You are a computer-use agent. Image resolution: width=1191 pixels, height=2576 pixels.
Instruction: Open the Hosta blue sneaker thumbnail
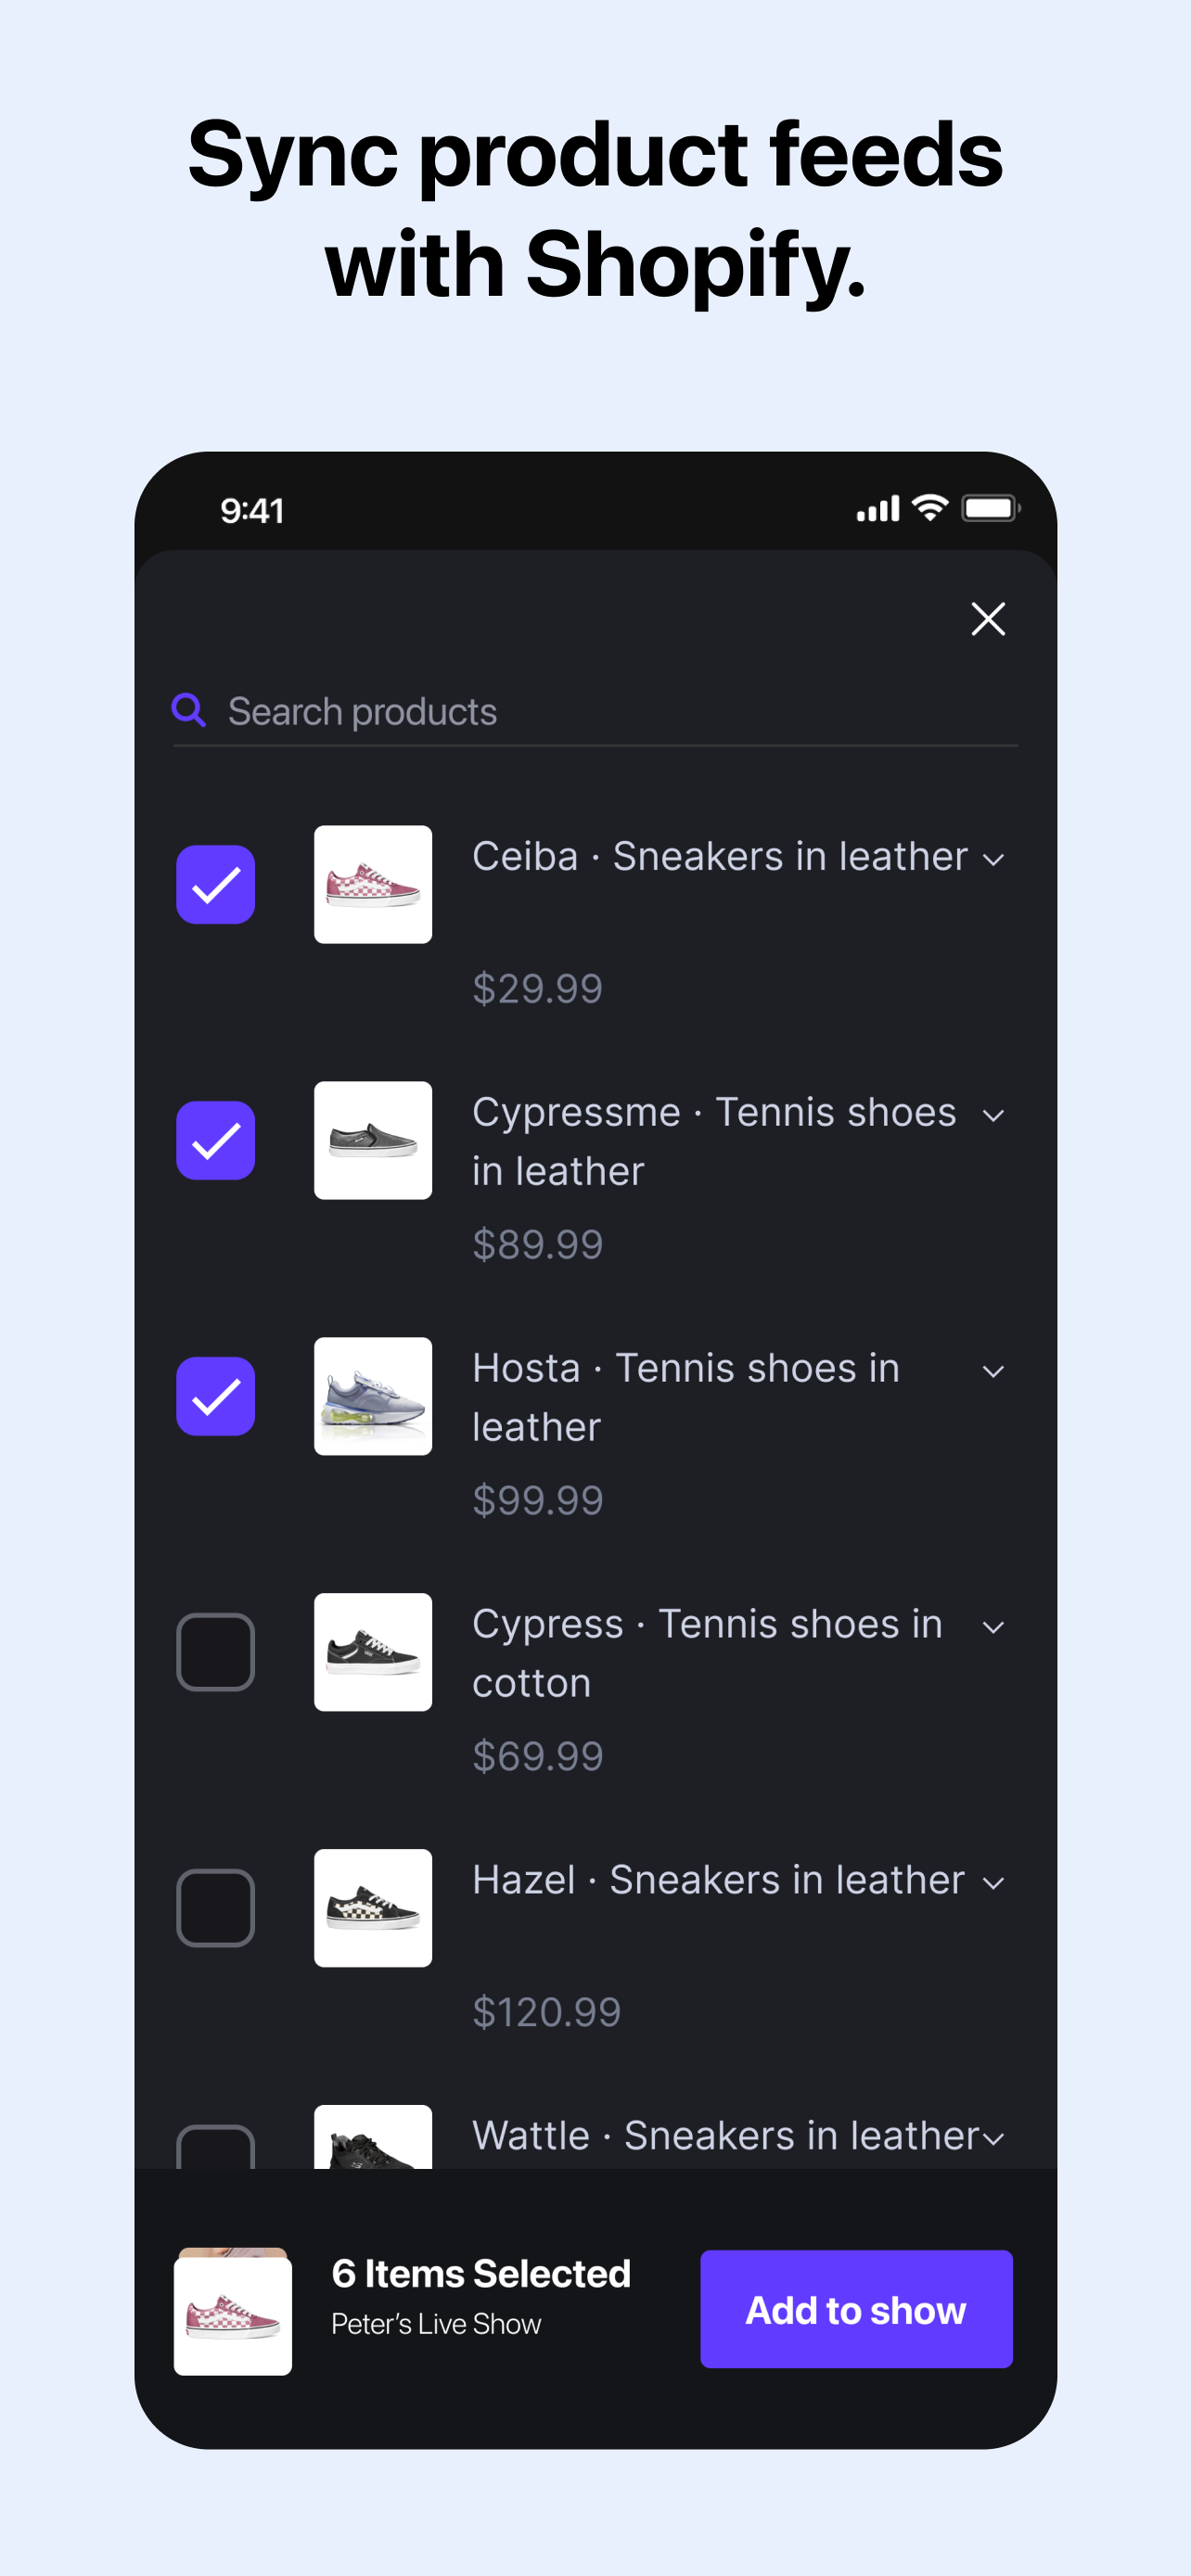pyautogui.click(x=373, y=1396)
